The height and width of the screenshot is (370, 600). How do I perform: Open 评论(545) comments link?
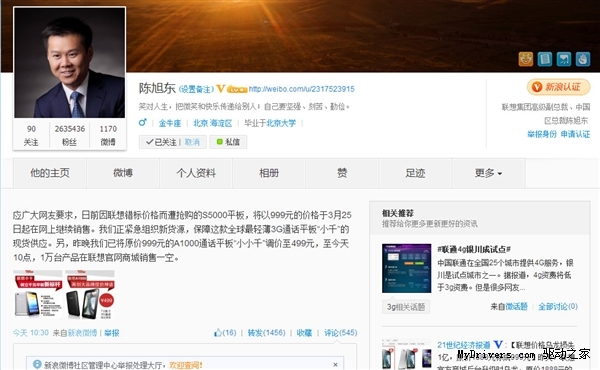pos(341,333)
